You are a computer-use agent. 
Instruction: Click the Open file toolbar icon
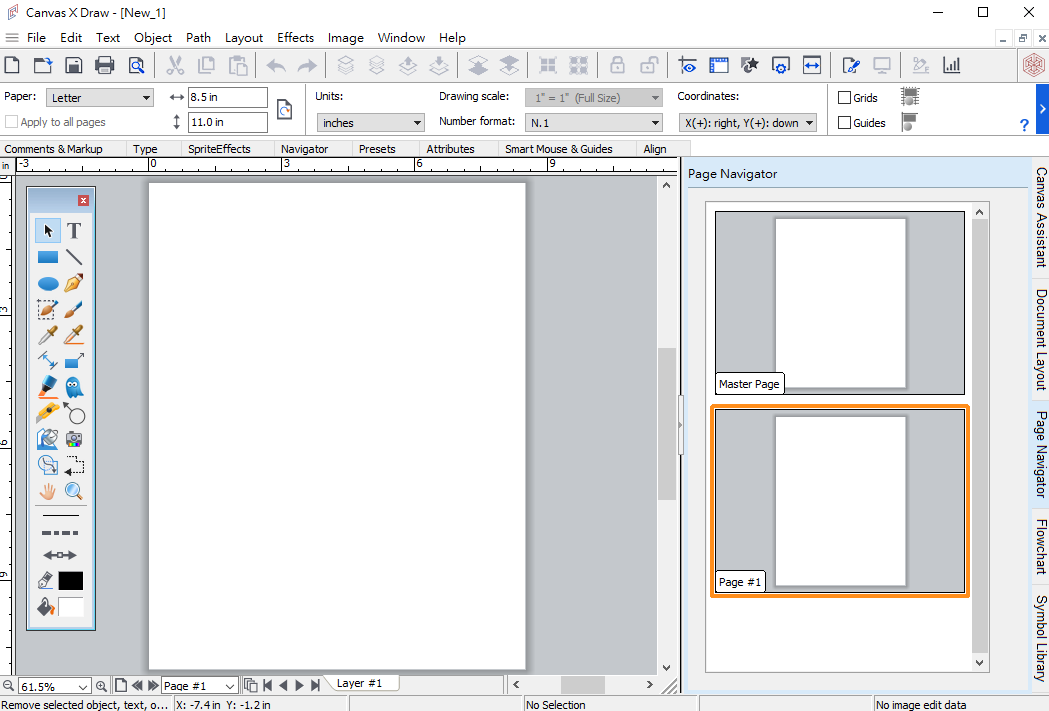pos(43,66)
